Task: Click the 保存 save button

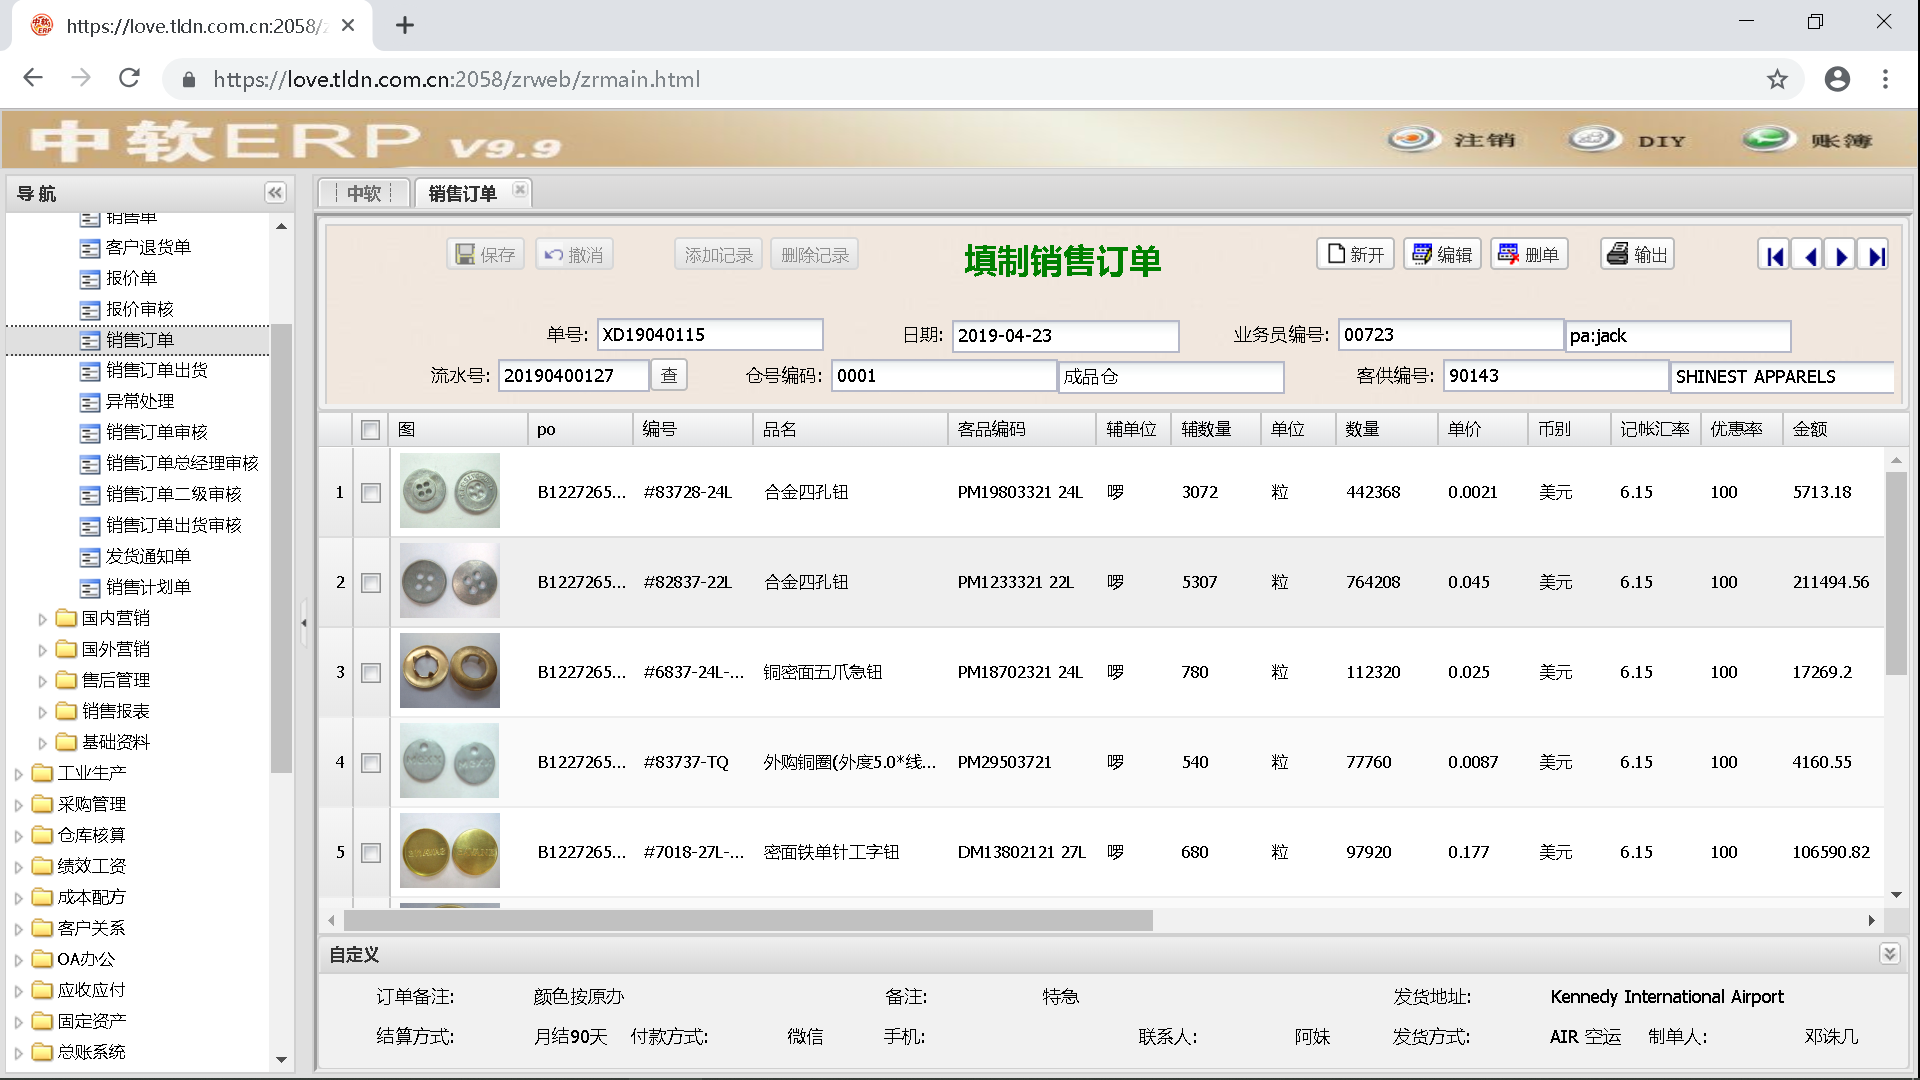Action: (486, 255)
